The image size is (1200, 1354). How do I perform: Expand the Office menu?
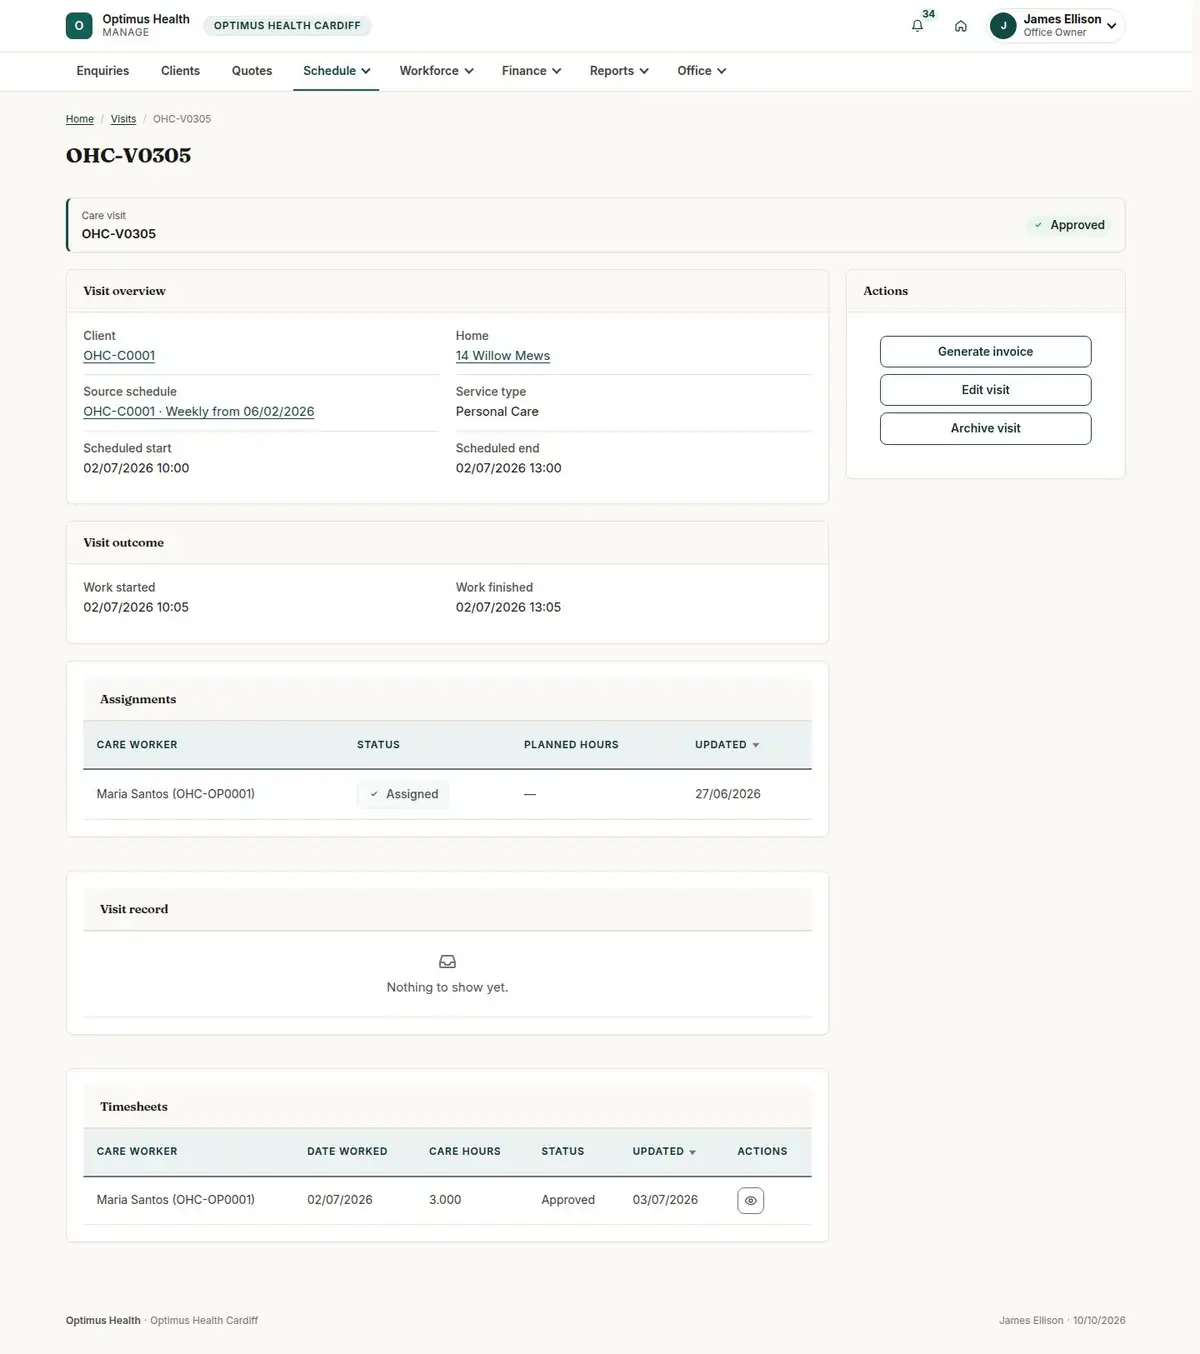701,71
